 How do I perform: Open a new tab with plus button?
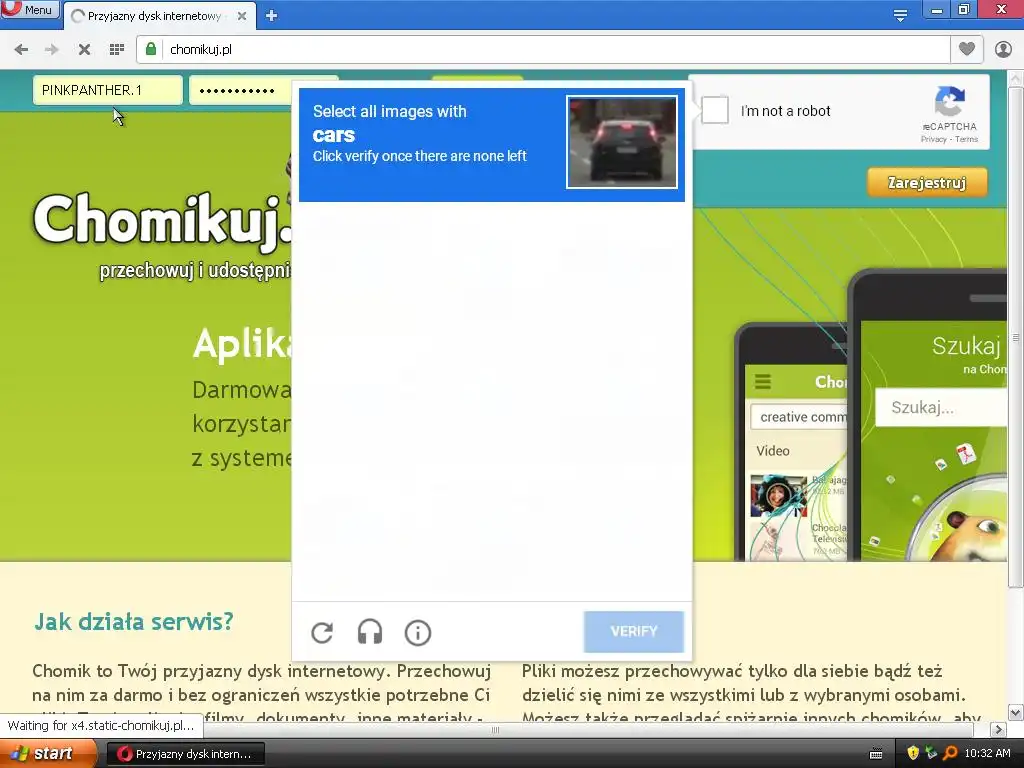pyautogui.click(x=272, y=16)
